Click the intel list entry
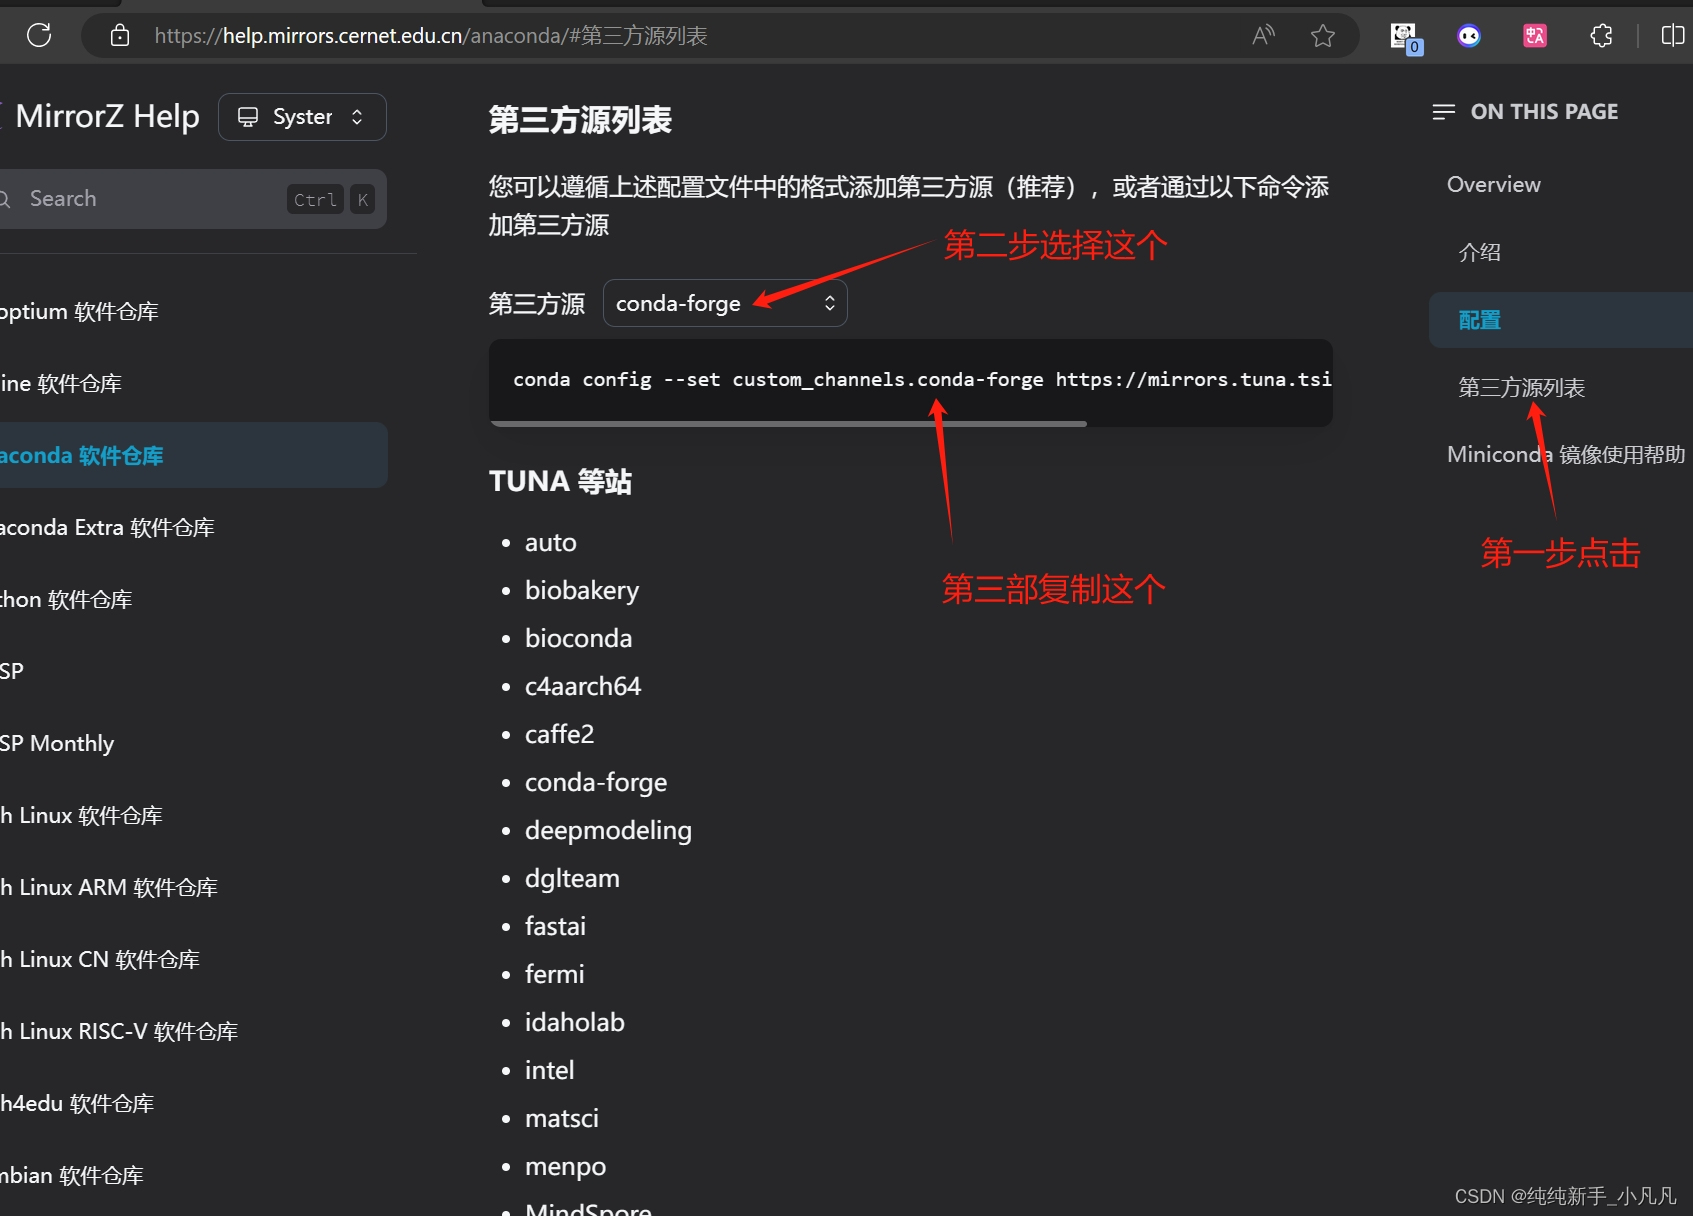The height and width of the screenshot is (1216, 1693). (549, 1070)
